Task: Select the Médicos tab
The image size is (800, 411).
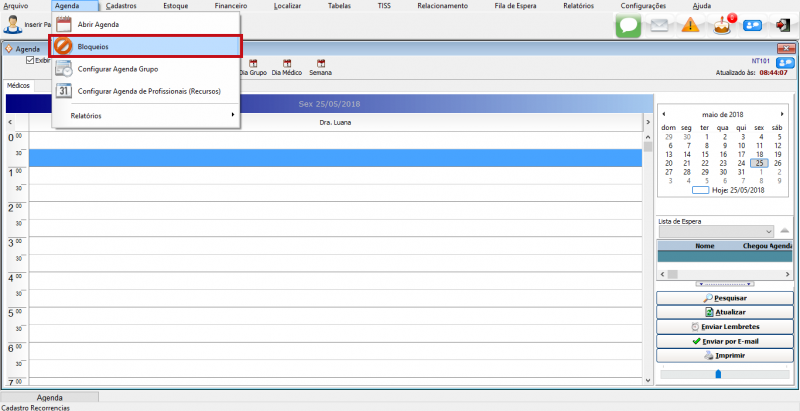Action: (18, 86)
